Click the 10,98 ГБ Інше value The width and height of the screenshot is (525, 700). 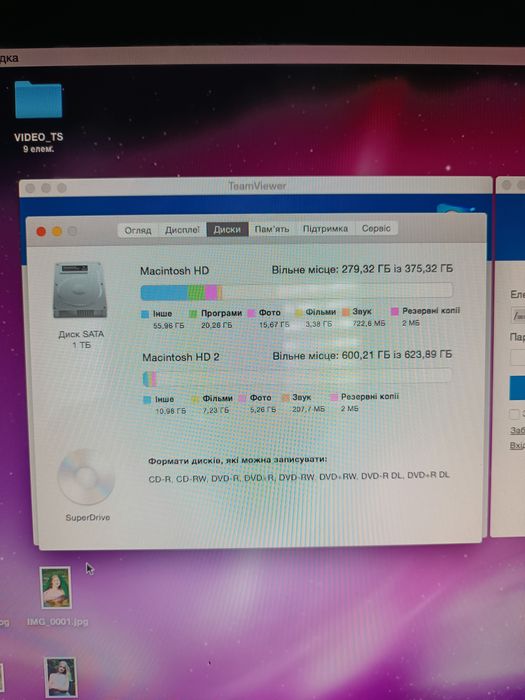(x=171, y=411)
